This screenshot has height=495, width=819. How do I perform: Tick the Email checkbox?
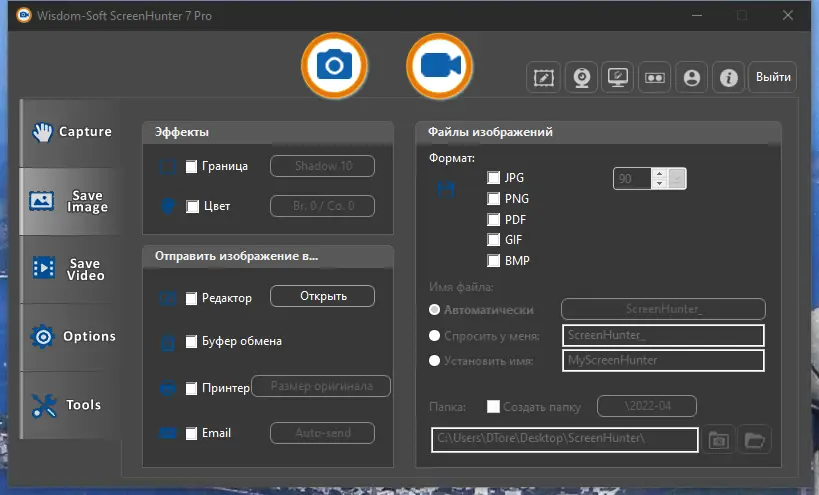tap(192, 433)
